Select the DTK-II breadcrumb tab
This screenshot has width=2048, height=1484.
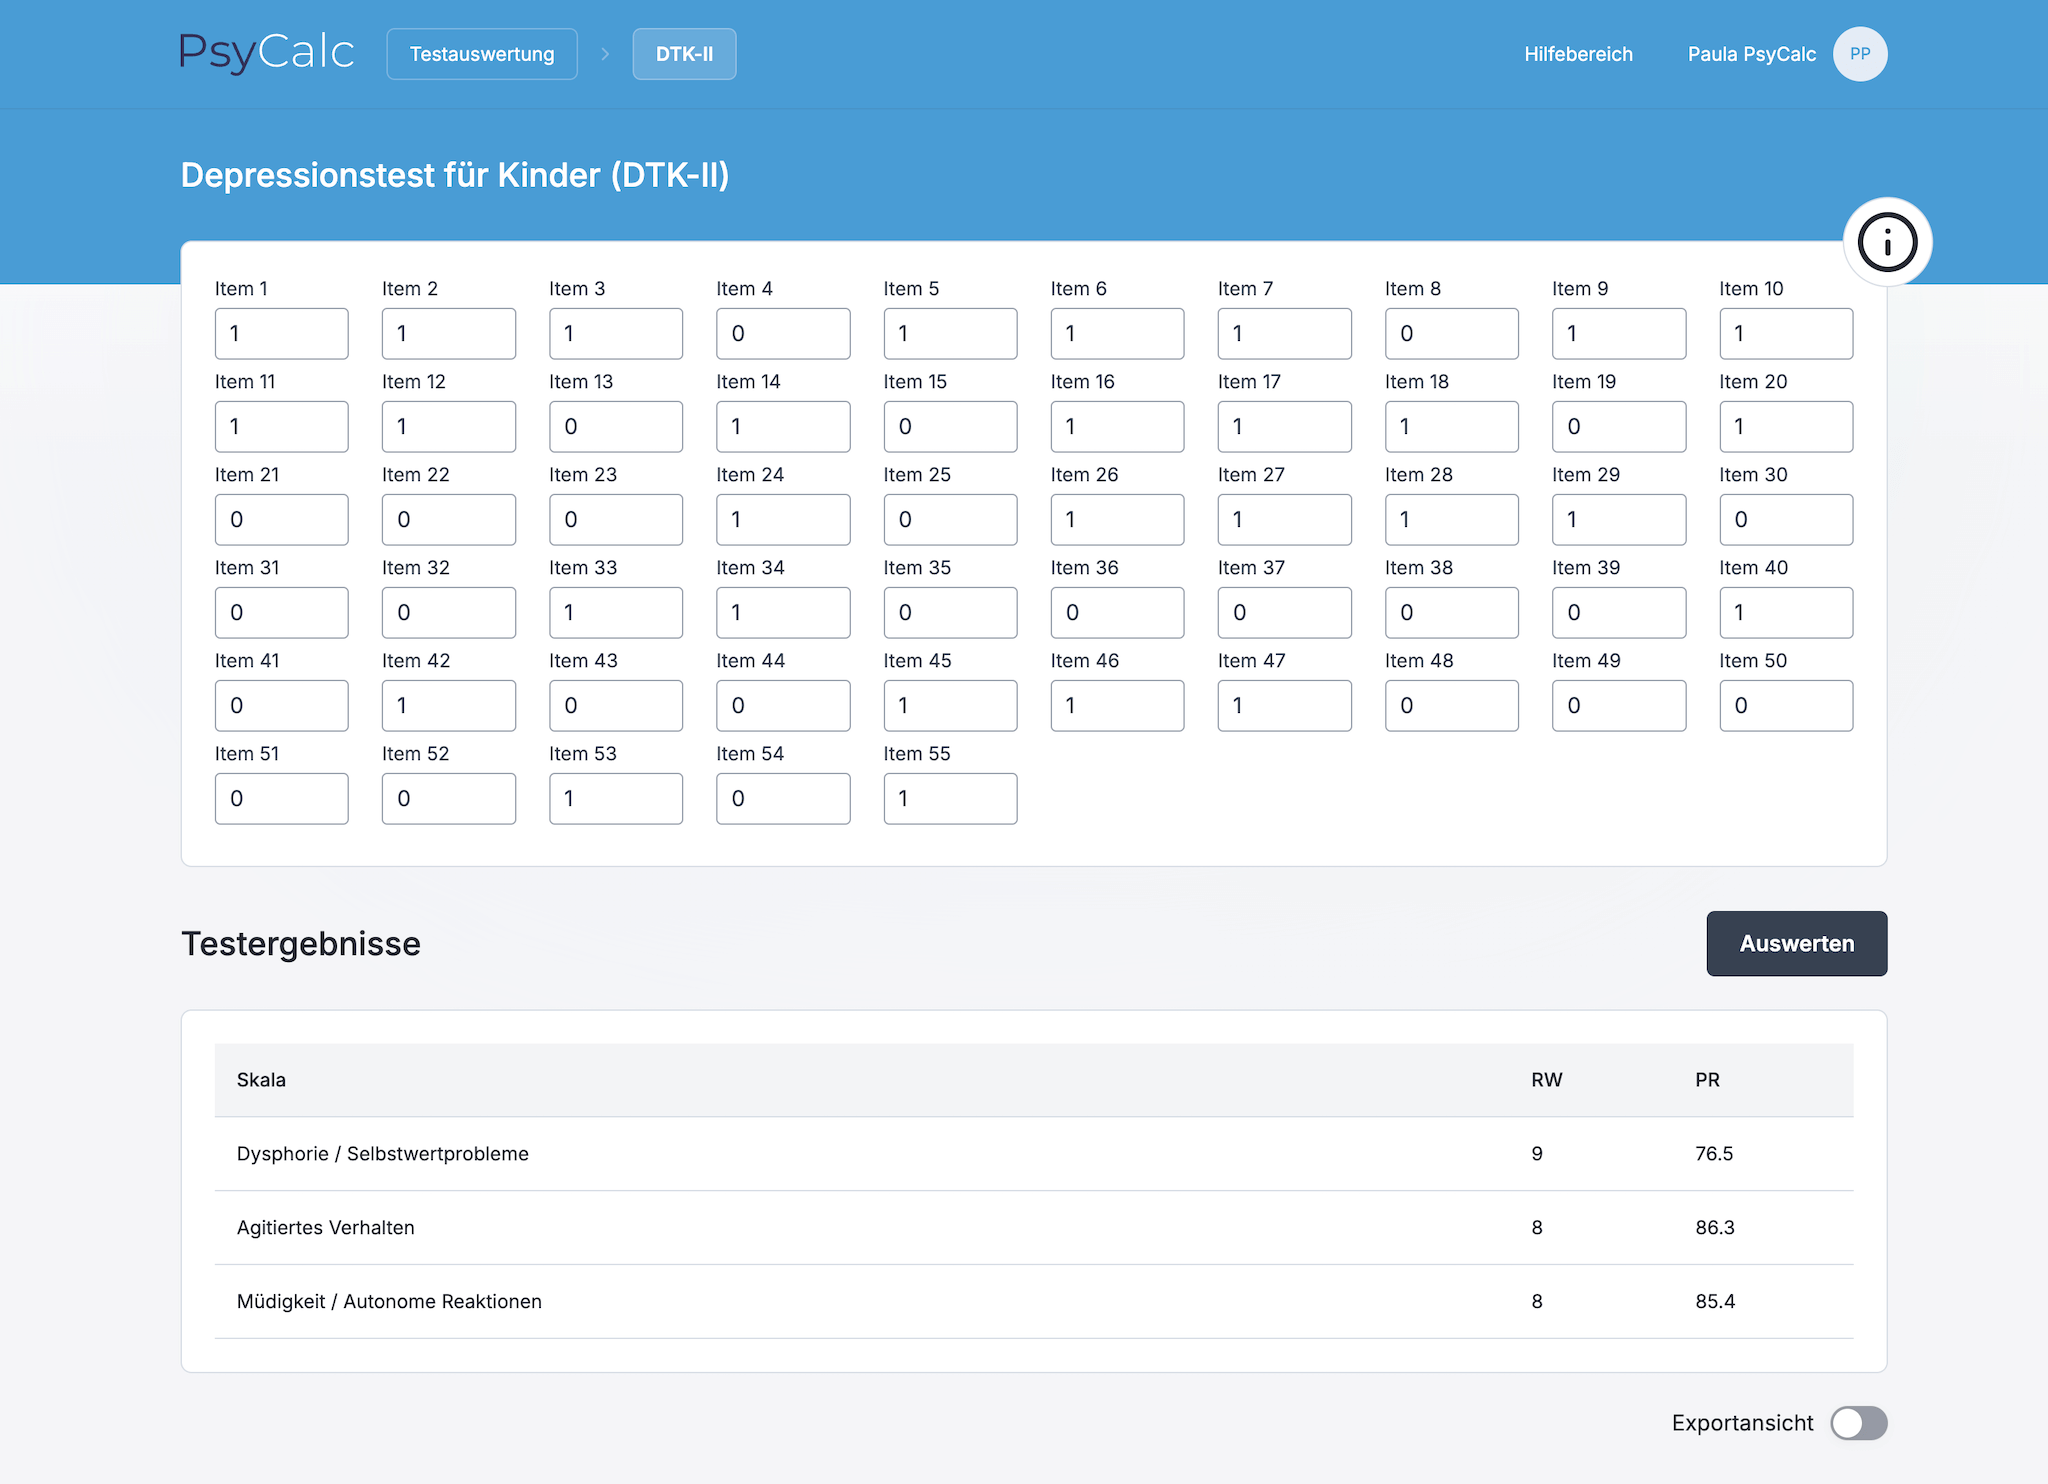tap(684, 54)
